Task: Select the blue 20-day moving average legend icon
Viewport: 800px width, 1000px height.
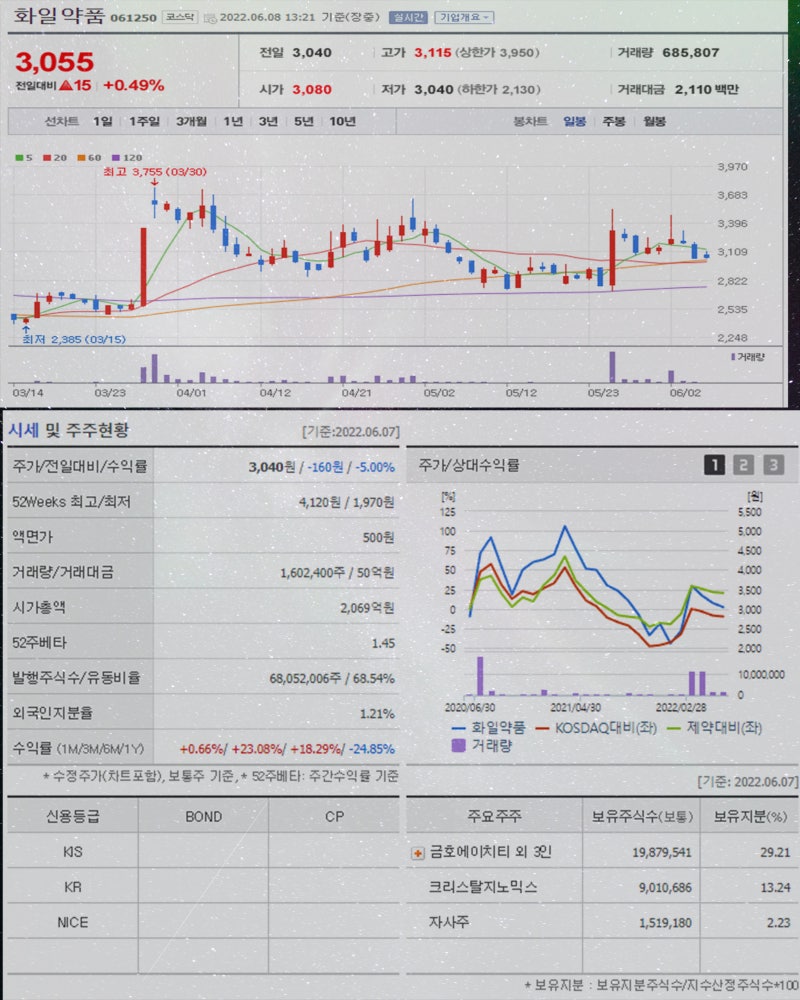Action: point(45,158)
